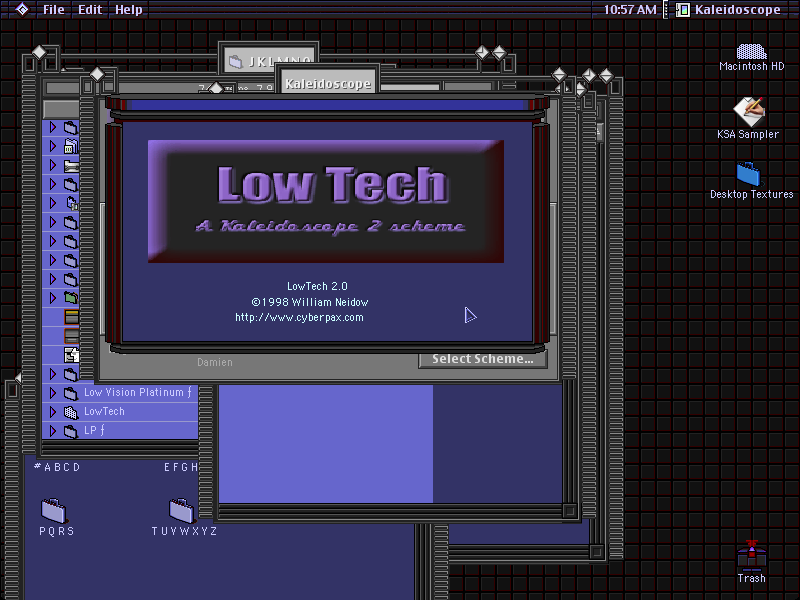800x600 pixels.
Task: Click the Low Tech banner image
Action: [x=326, y=201]
